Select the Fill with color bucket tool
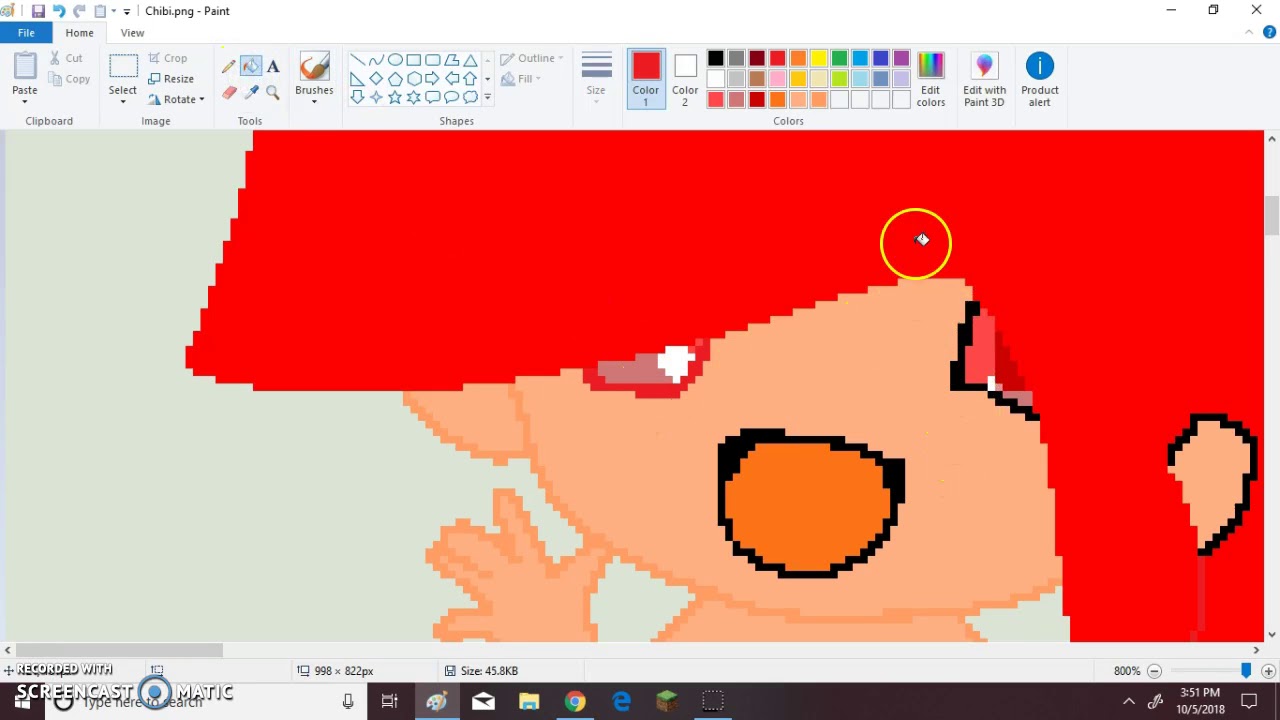 click(250, 66)
